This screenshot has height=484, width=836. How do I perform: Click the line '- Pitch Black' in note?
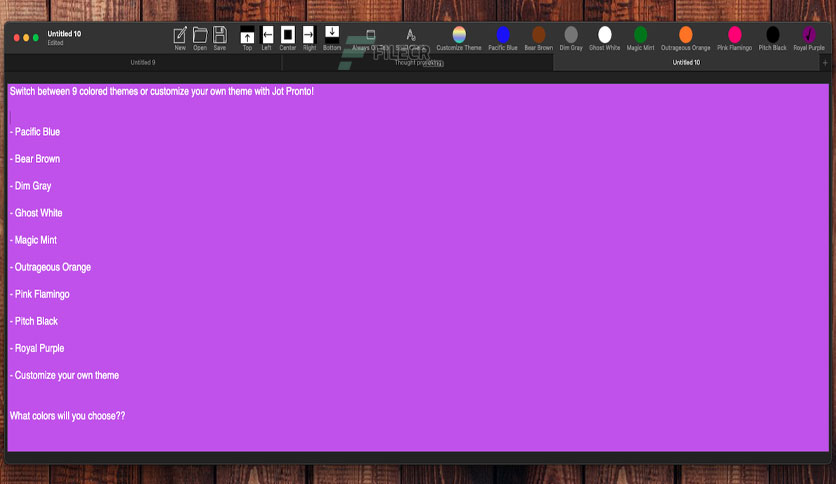[x=34, y=321]
